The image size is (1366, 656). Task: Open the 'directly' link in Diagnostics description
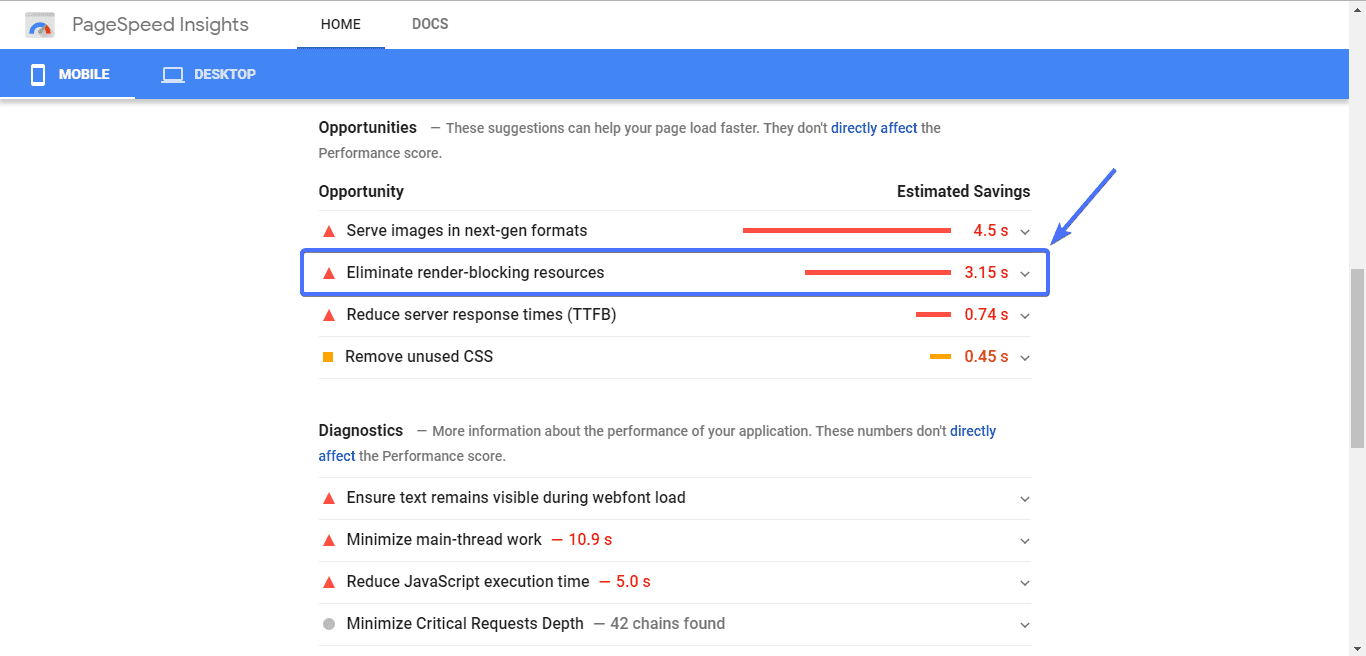pyautogui.click(x=972, y=431)
